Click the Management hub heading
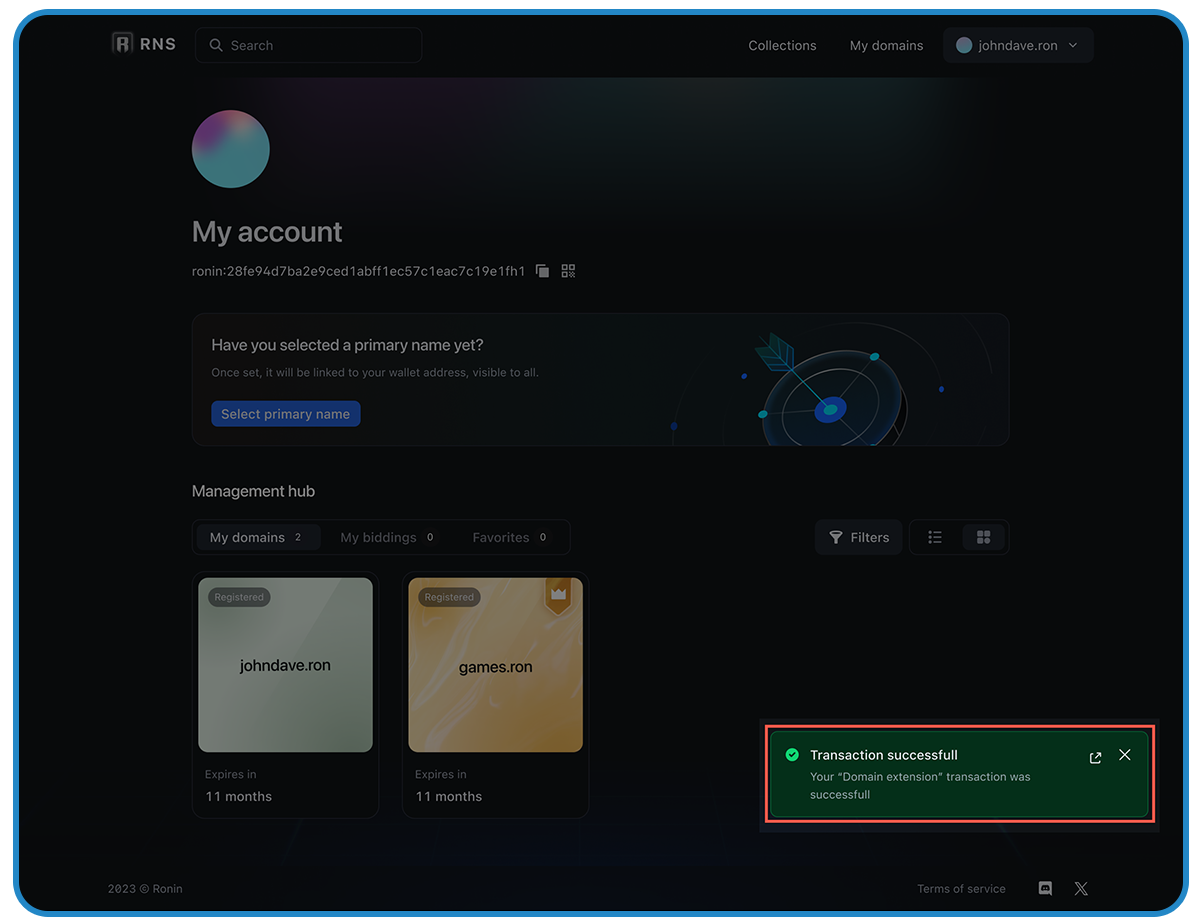 point(253,491)
